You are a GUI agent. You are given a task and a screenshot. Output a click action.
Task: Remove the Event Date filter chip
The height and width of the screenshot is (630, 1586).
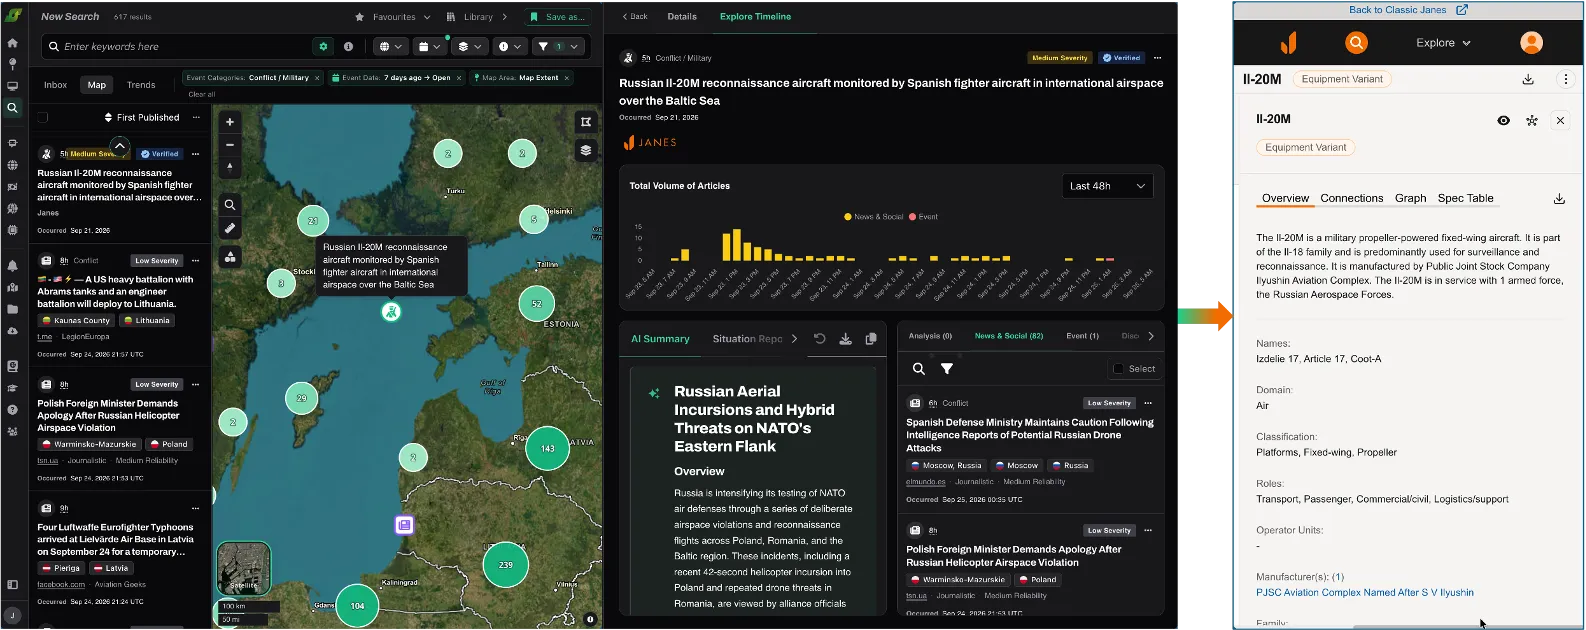click(459, 78)
